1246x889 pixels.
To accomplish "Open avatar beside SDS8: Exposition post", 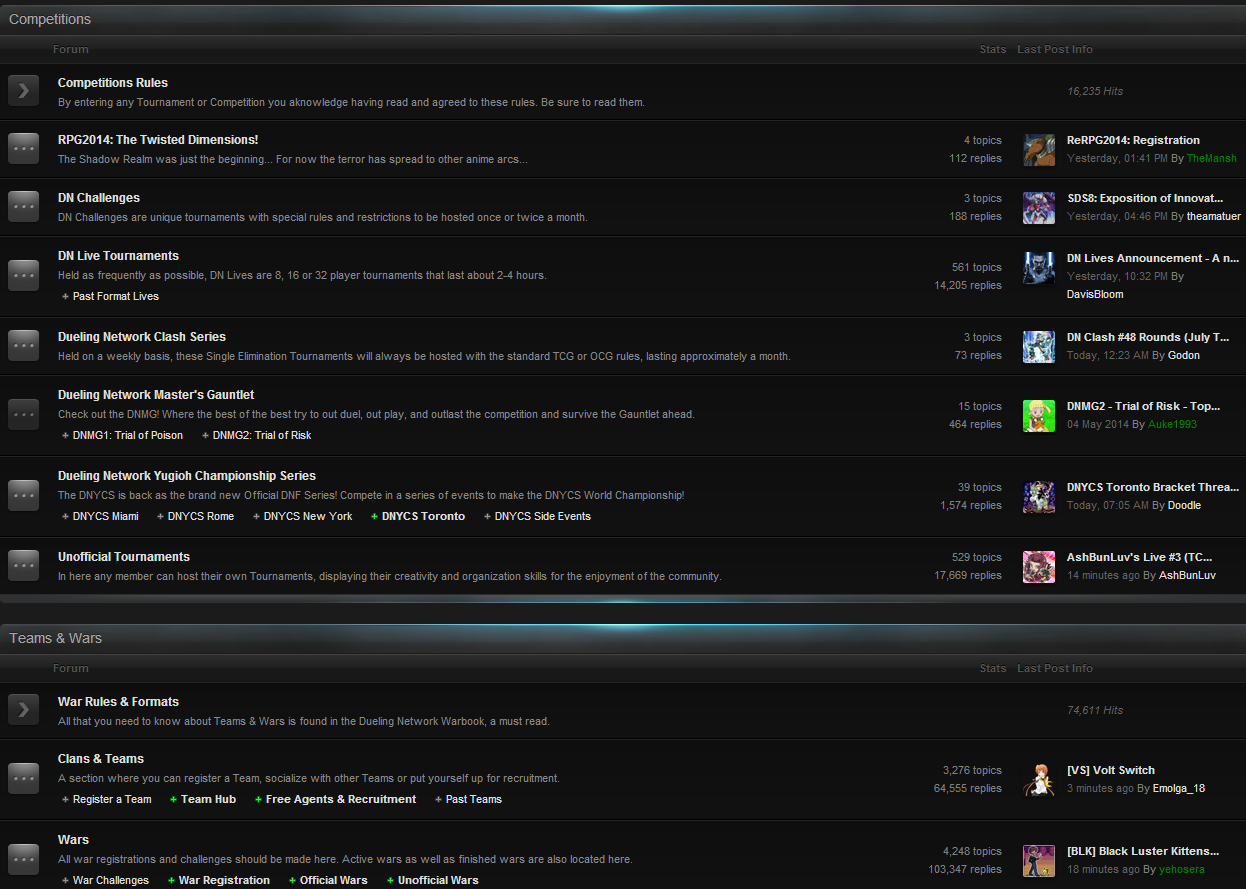I will (1039, 208).
